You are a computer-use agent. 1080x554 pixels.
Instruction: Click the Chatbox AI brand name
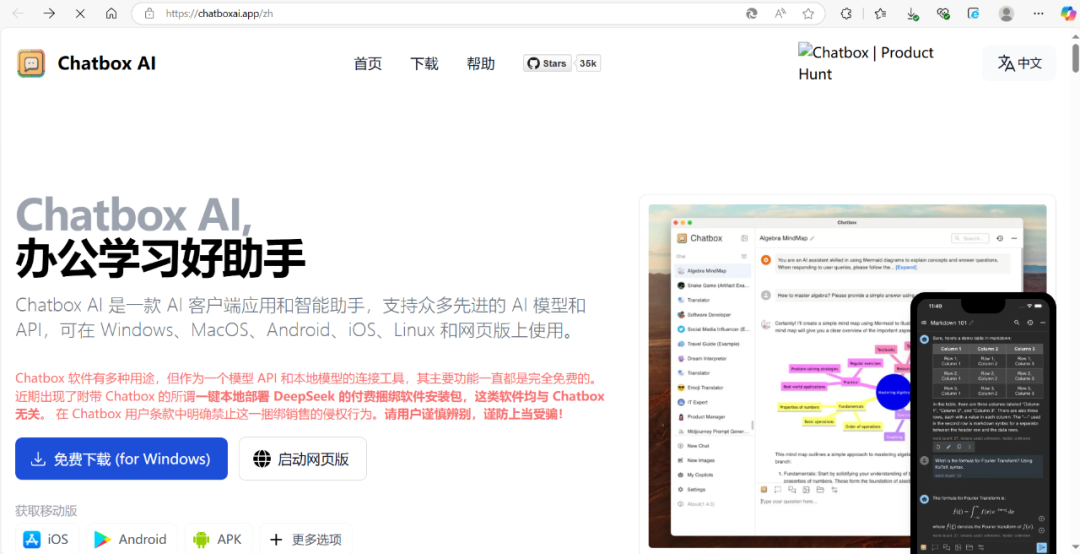pos(107,63)
